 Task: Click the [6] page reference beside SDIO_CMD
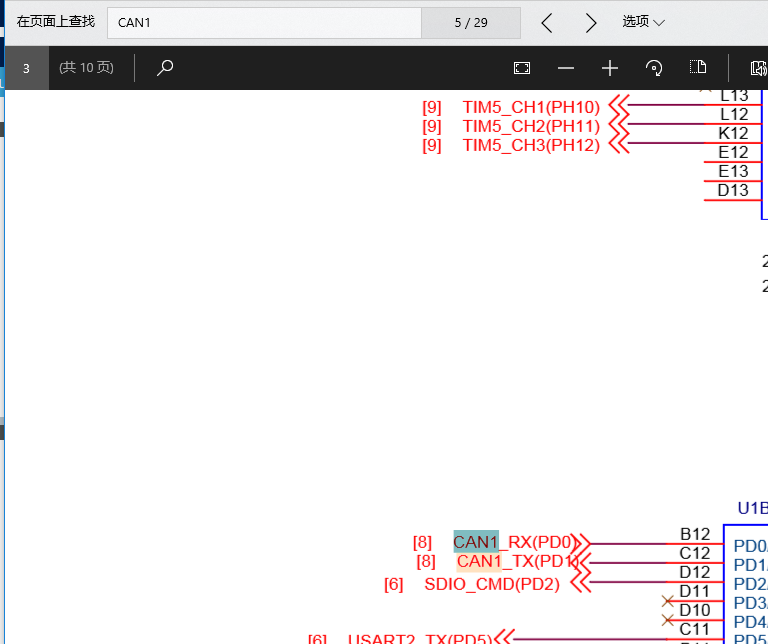tap(394, 584)
